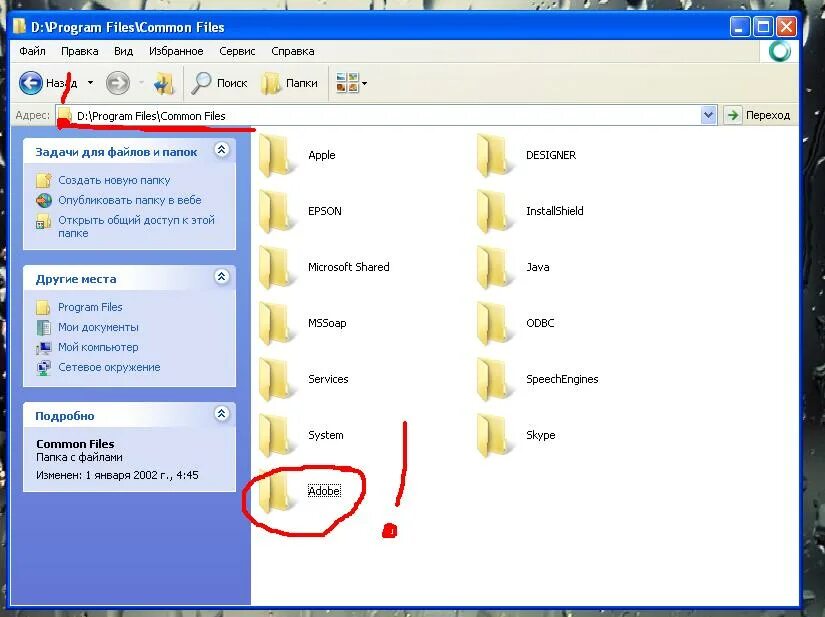Click the window title bar folder icon
825x617 pixels.
[19, 26]
